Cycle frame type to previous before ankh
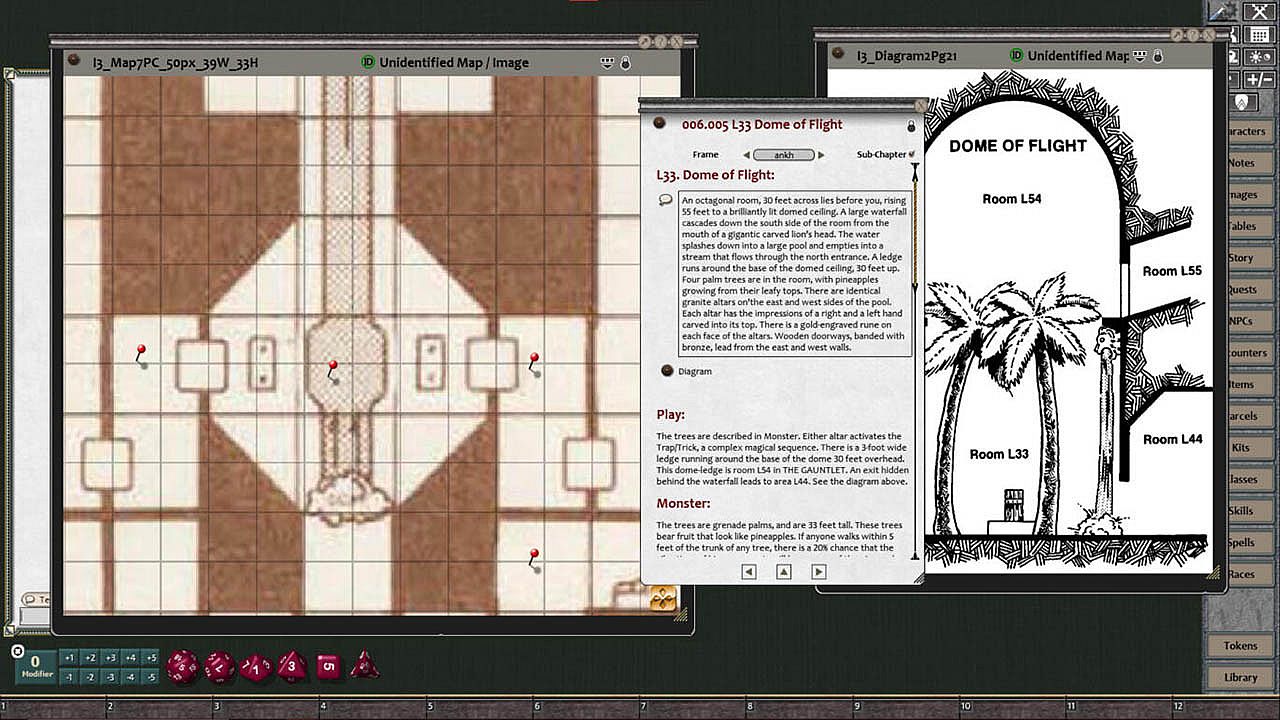The image size is (1280, 720). (x=746, y=155)
